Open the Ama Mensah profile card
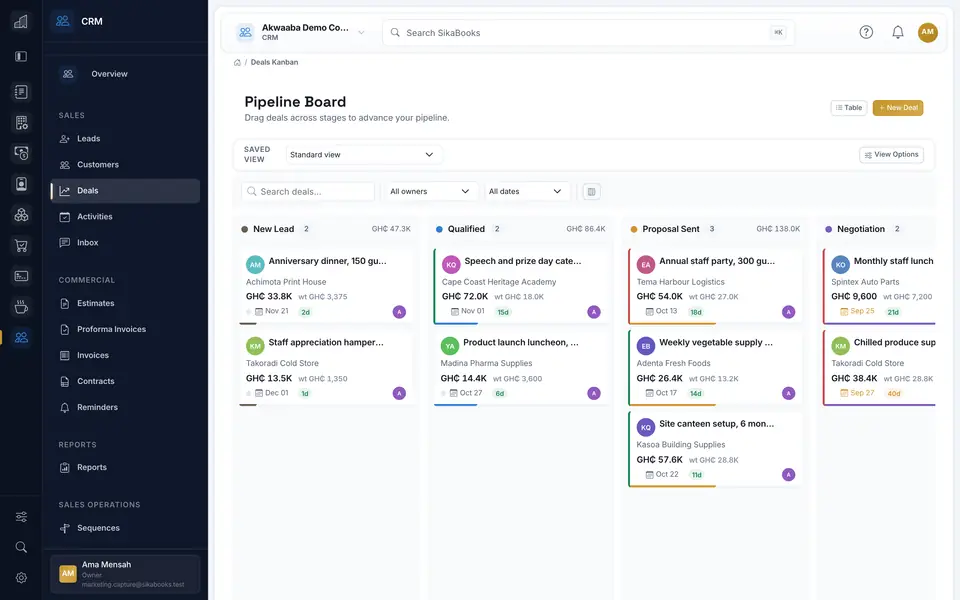Image resolution: width=960 pixels, height=600 pixels. (125, 574)
